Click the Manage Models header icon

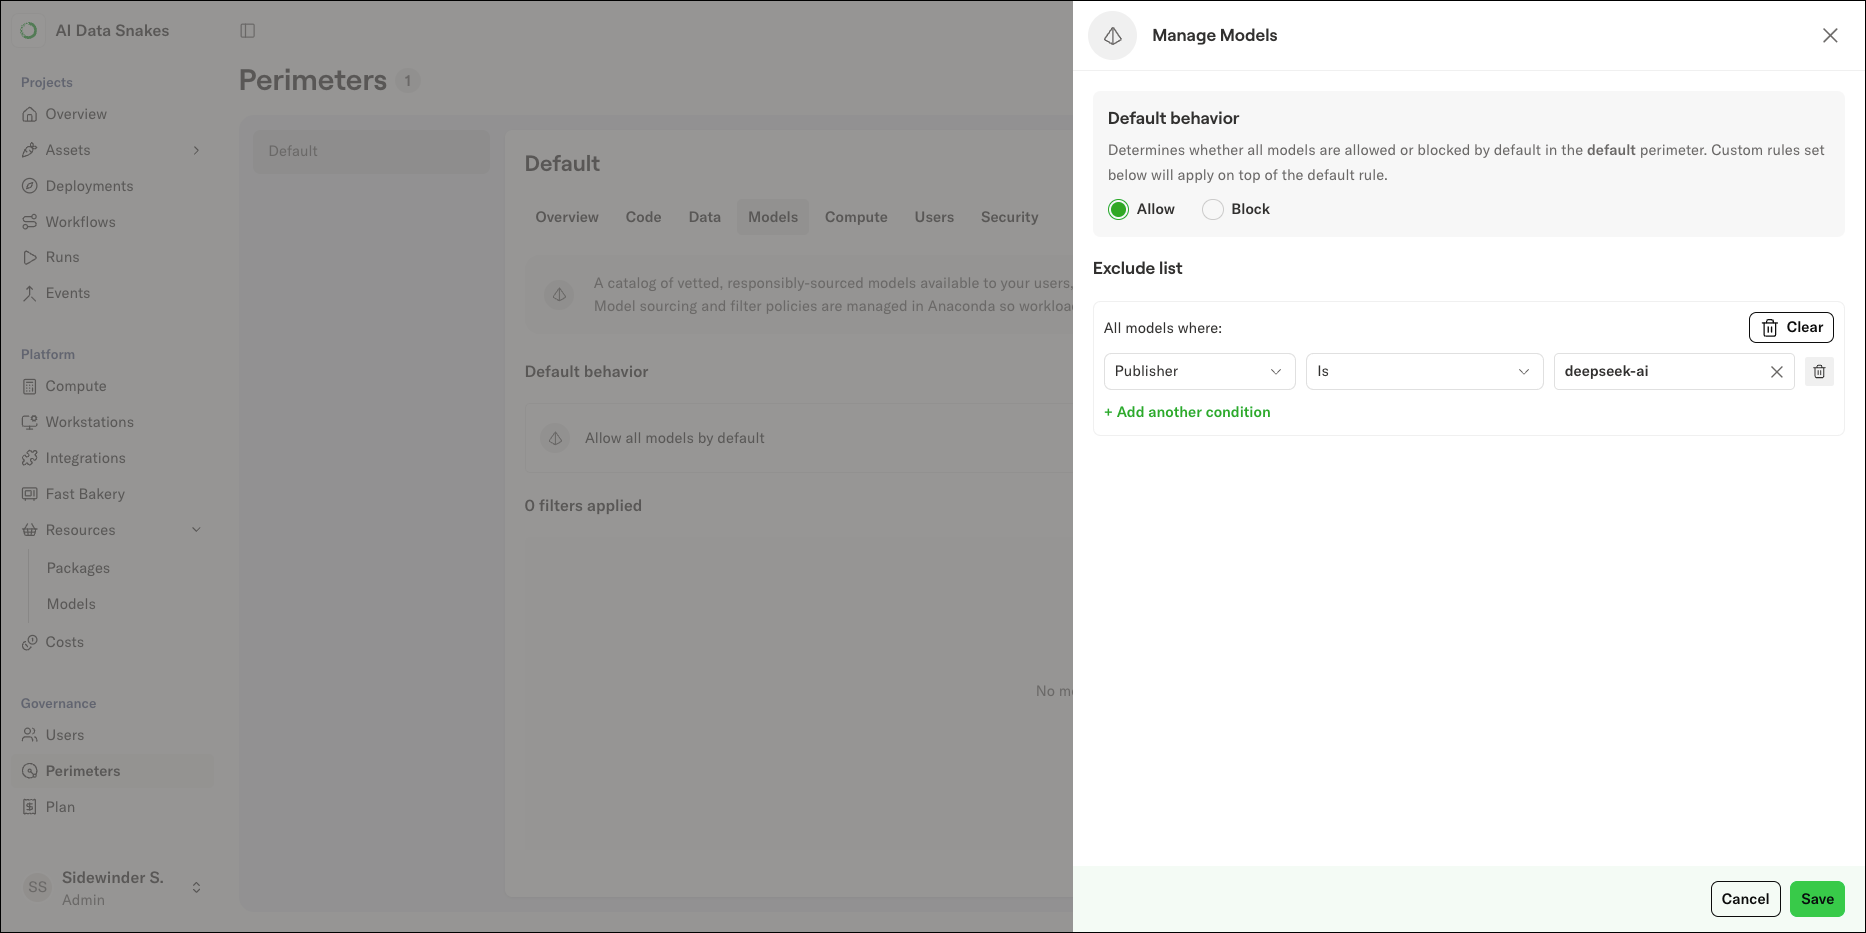coord(1113,36)
